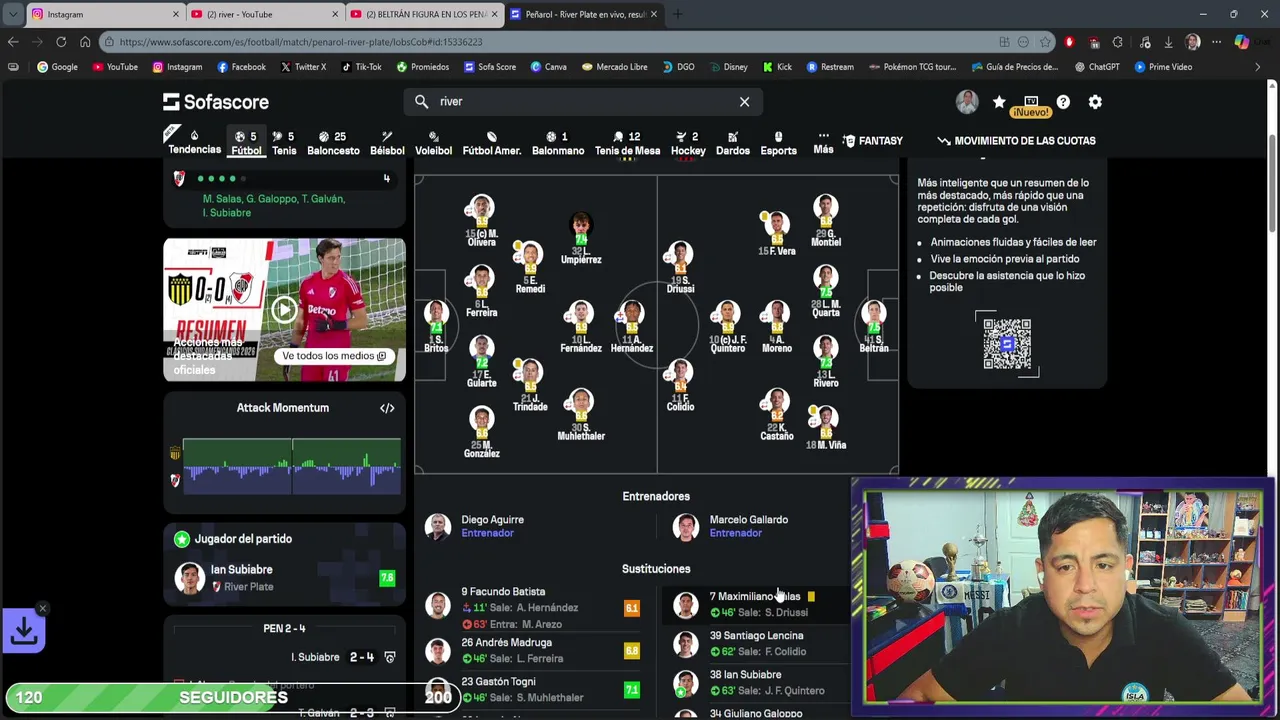Click Ian Subiabre's 7.8 rating badge
Screen dimensions: 1280x720
point(387,578)
